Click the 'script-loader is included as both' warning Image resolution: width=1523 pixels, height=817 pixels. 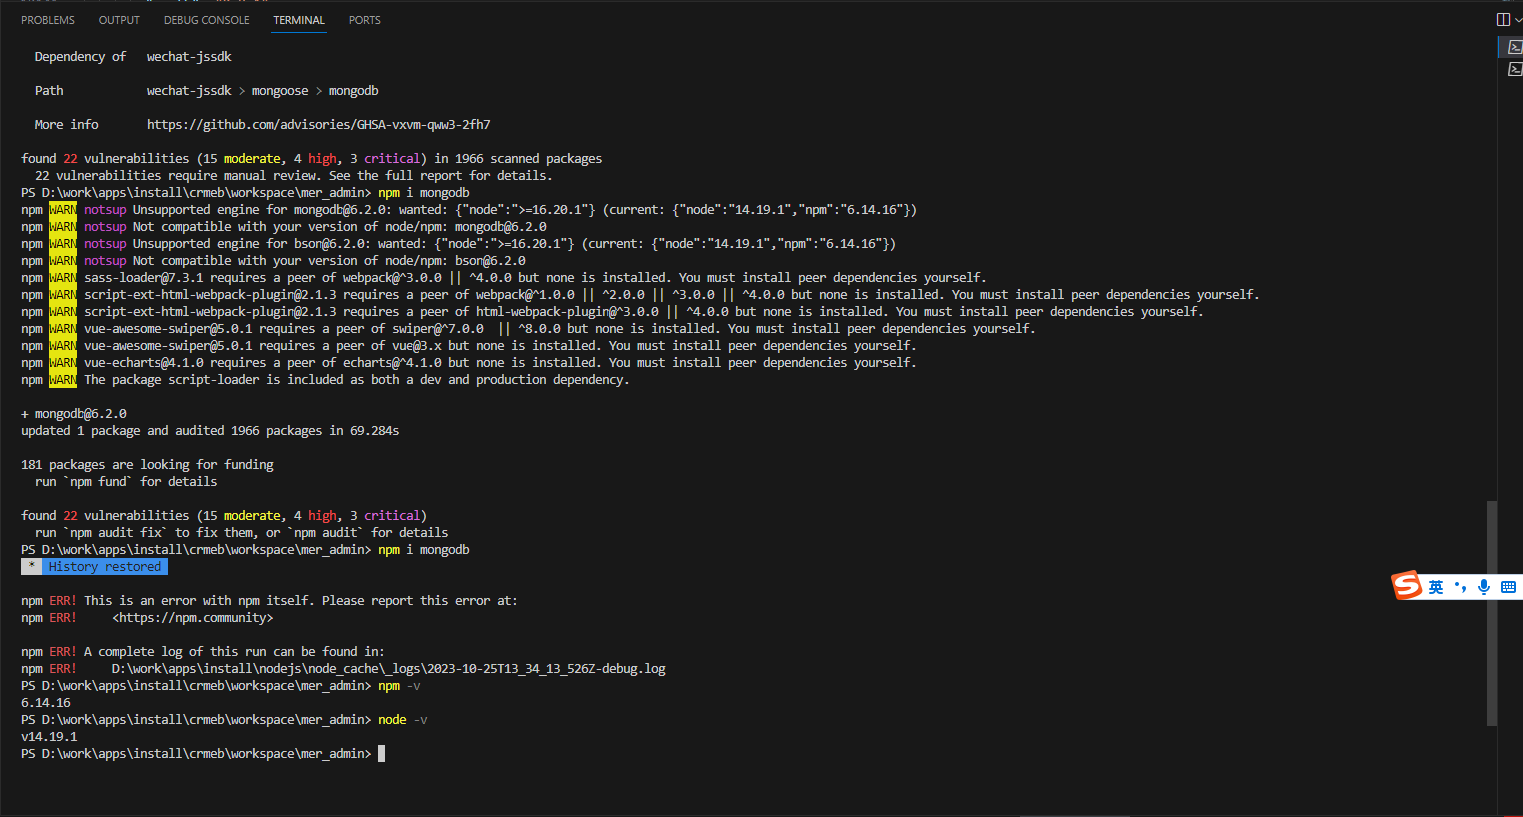(325, 380)
